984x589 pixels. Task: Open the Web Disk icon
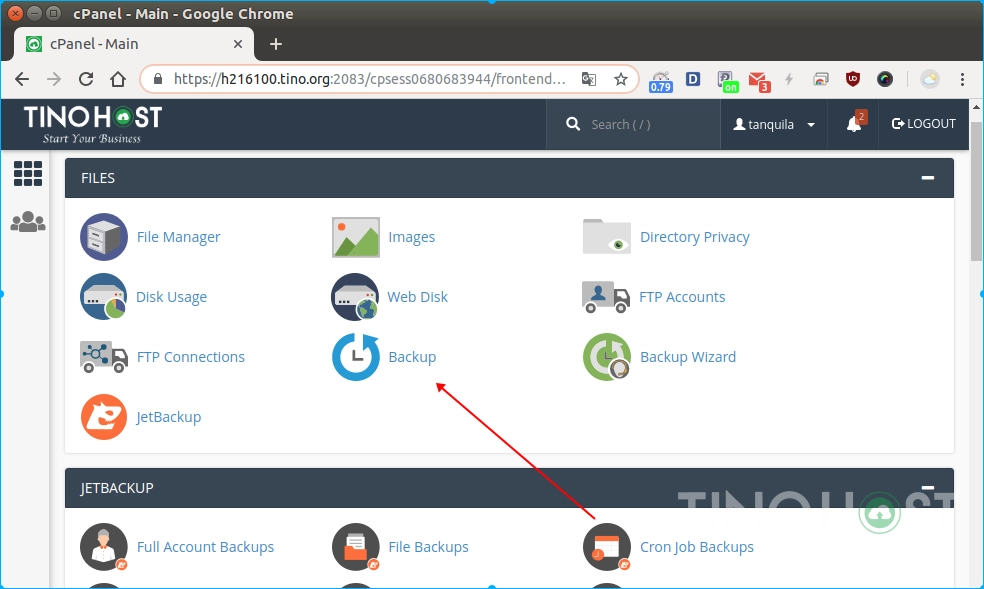pyautogui.click(x=355, y=297)
